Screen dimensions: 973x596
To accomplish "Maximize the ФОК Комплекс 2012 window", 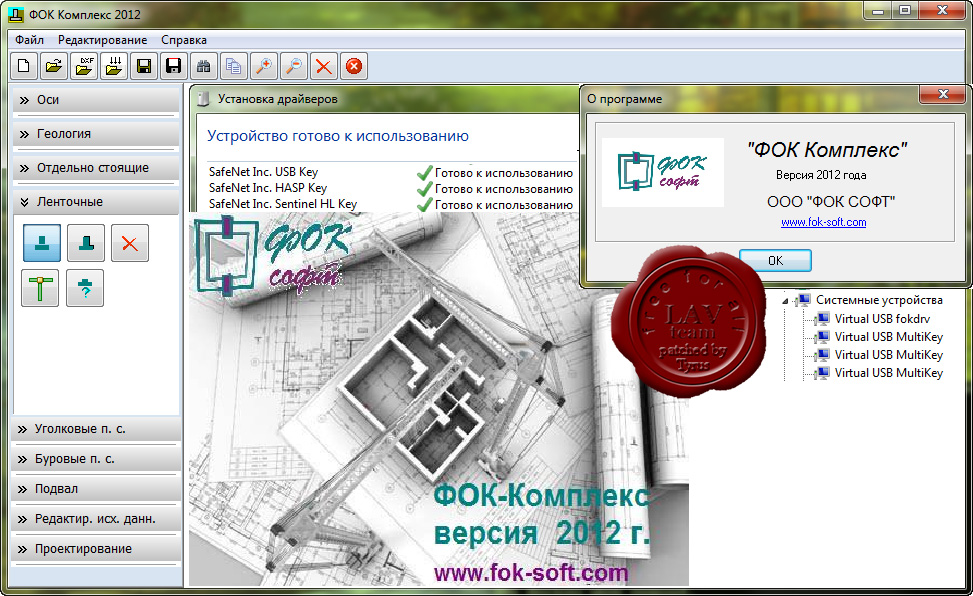I will (x=905, y=11).
